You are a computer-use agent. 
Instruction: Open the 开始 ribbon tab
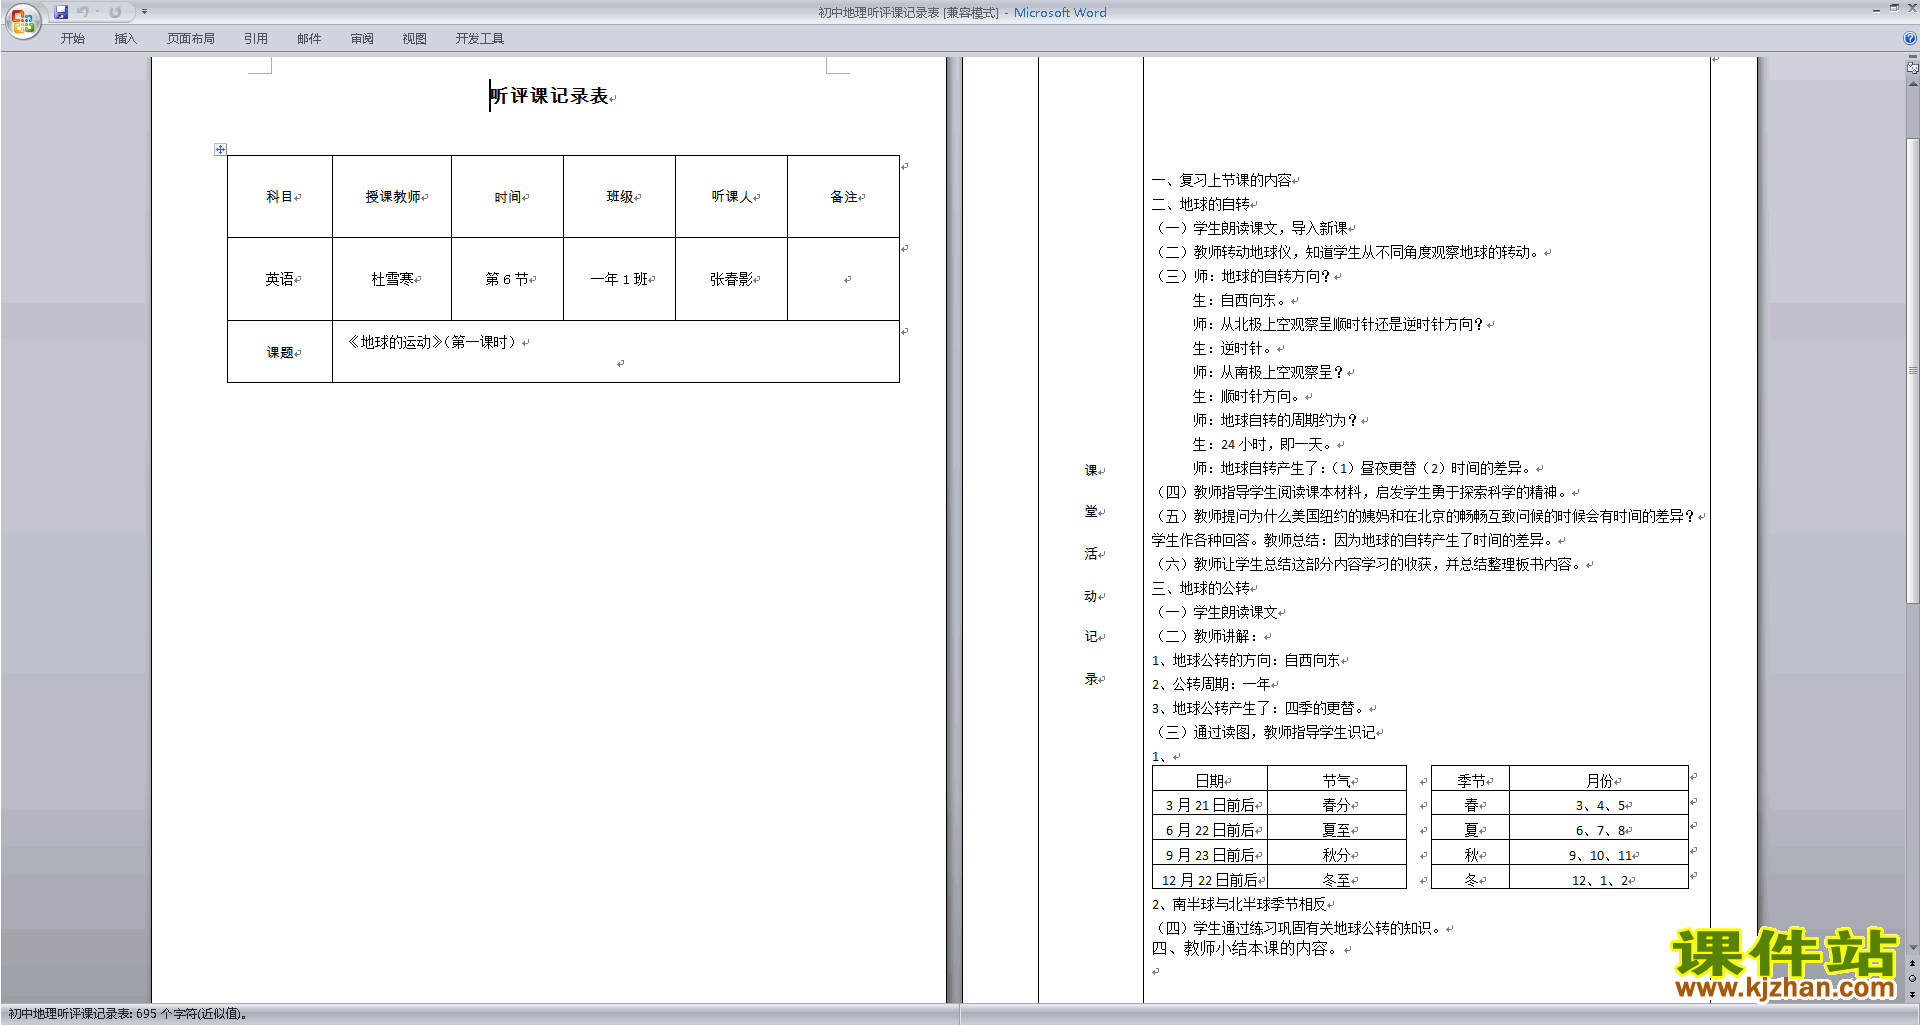(73, 39)
